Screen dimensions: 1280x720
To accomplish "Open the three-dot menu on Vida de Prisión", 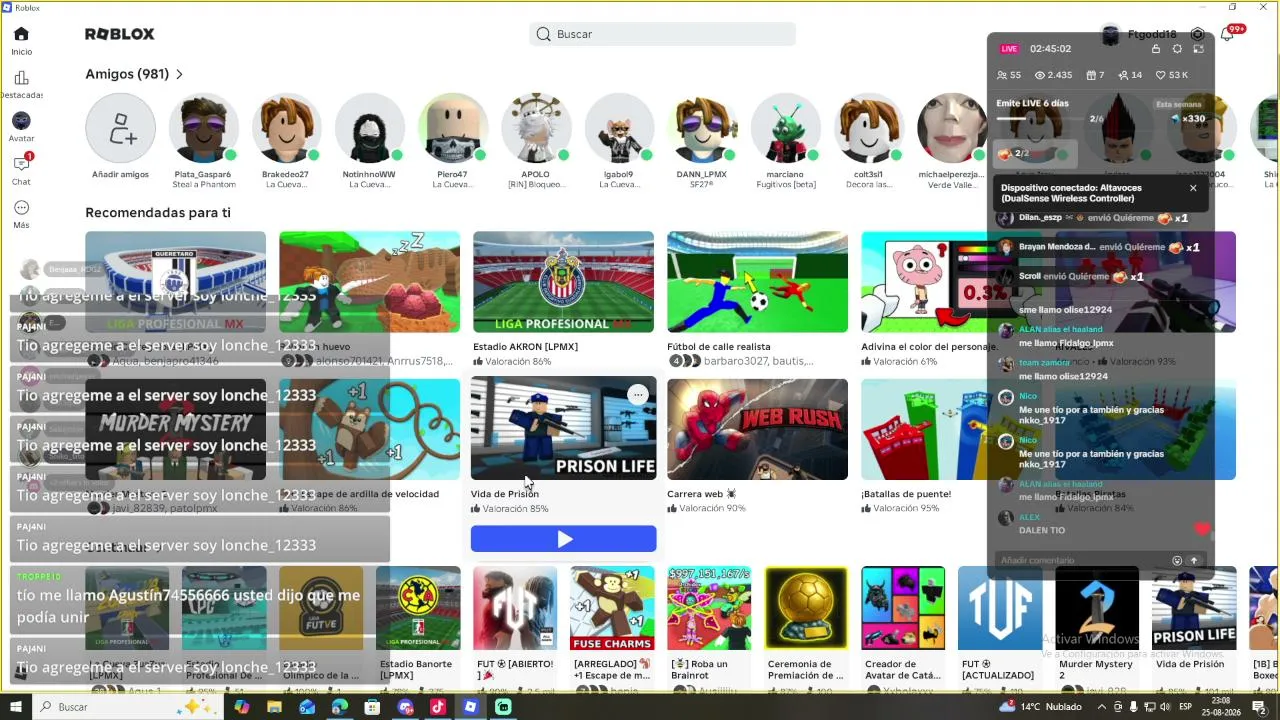I will [638, 395].
